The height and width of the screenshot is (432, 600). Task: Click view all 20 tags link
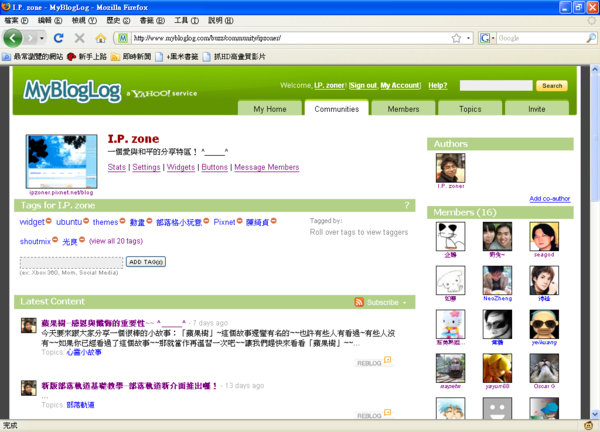point(116,241)
